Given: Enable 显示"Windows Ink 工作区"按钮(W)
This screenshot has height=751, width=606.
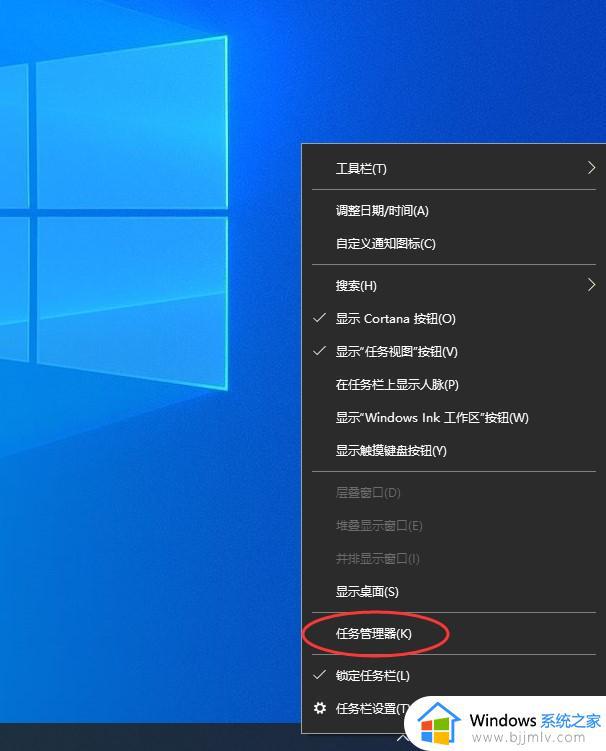Looking at the screenshot, I should click(x=454, y=417).
